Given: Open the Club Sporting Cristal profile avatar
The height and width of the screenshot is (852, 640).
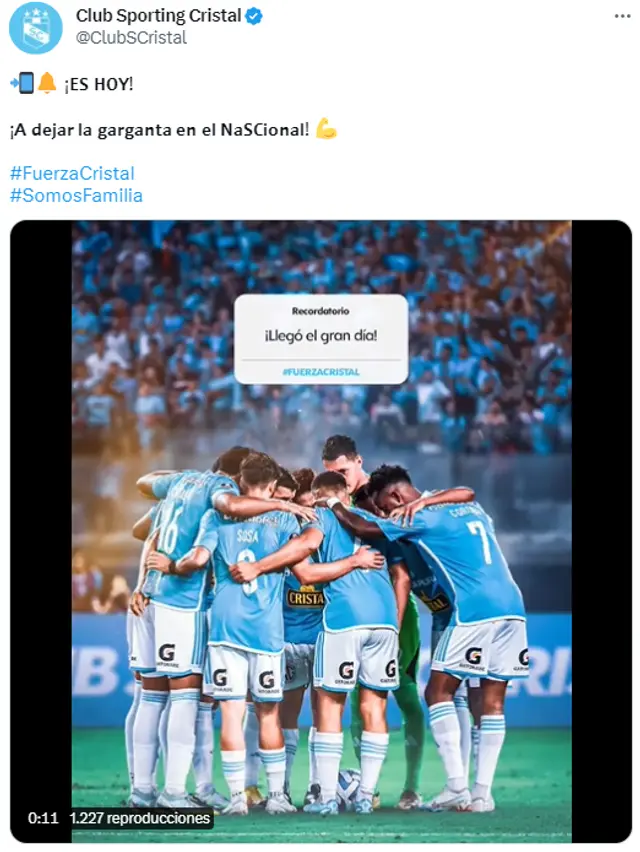Looking at the screenshot, I should point(35,27).
